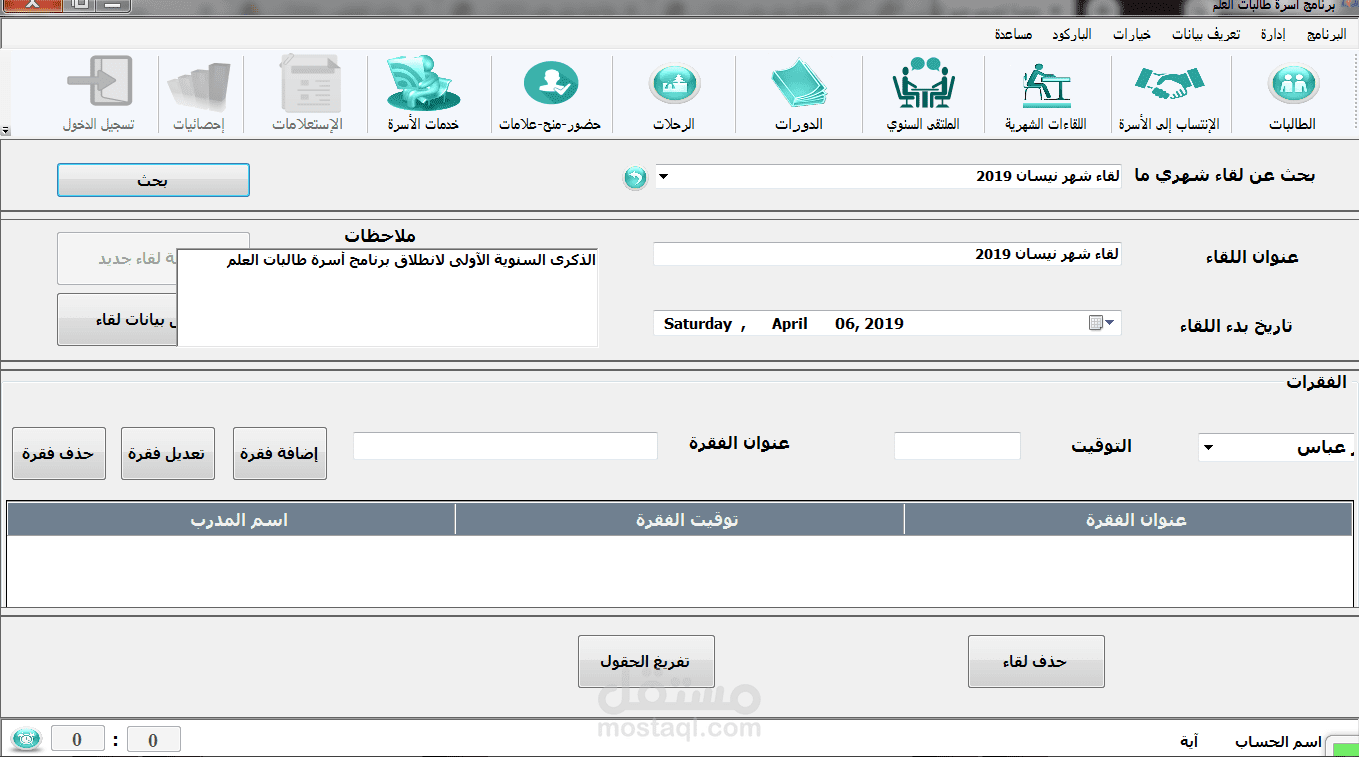The image size is (1359, 757).
Task: Open the إحصائيات statistics module
Action: (x=199, y=96)
